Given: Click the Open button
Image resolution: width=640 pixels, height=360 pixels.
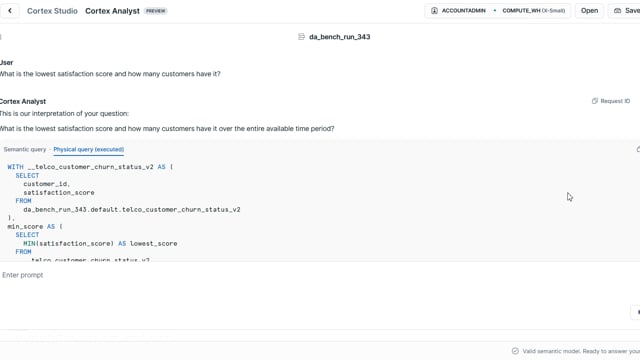Looking at the screenshot, I should 589,11.
